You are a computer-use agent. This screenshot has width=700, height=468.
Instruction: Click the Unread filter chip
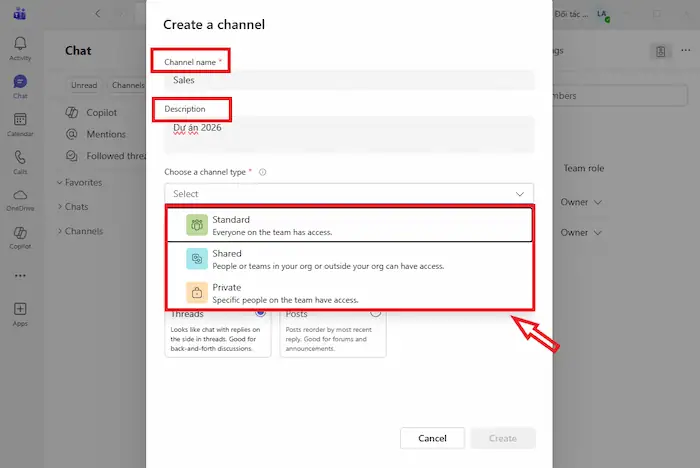tap(84, 85)
